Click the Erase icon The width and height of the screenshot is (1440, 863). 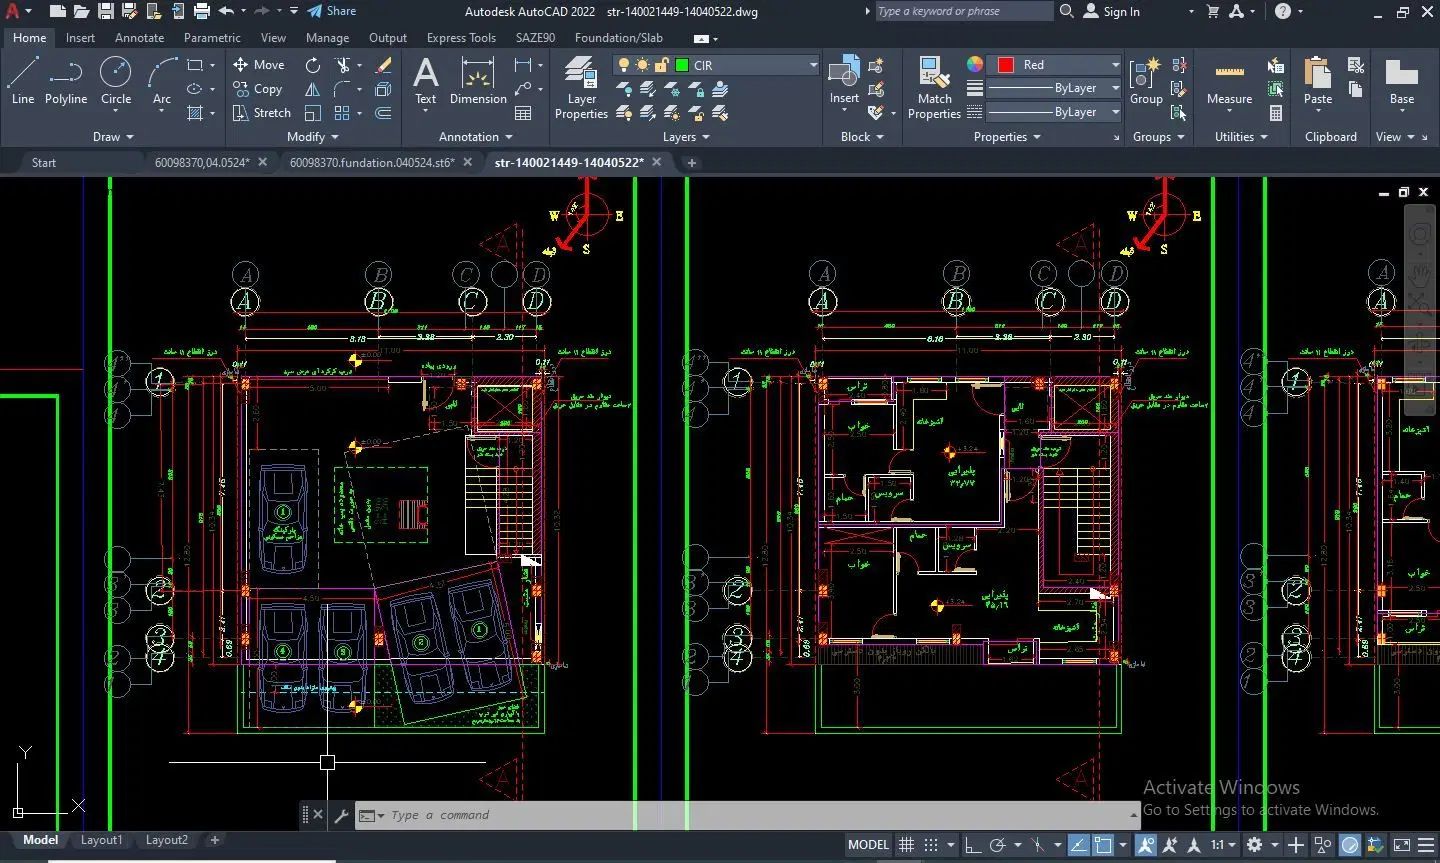383,65
